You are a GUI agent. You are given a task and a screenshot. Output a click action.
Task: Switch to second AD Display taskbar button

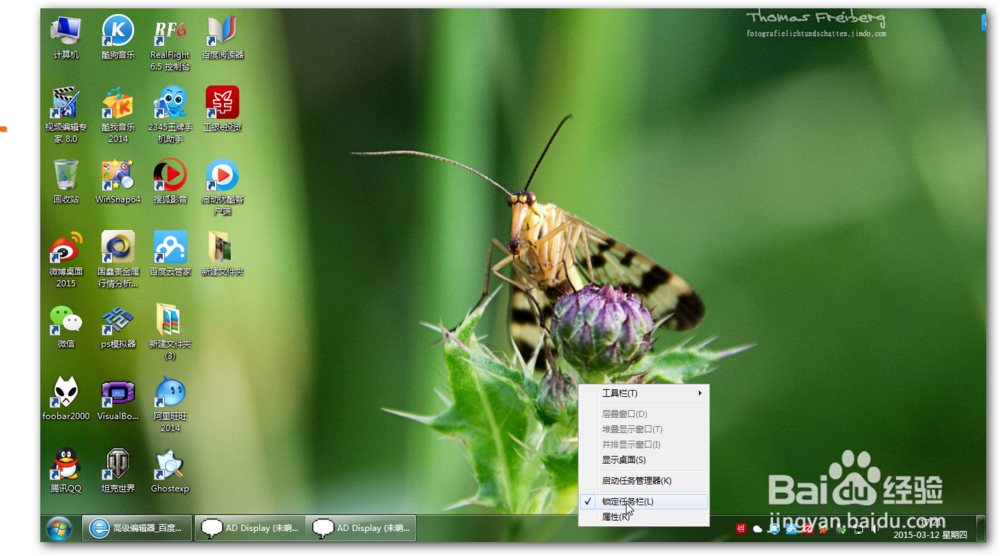[361, 528]
